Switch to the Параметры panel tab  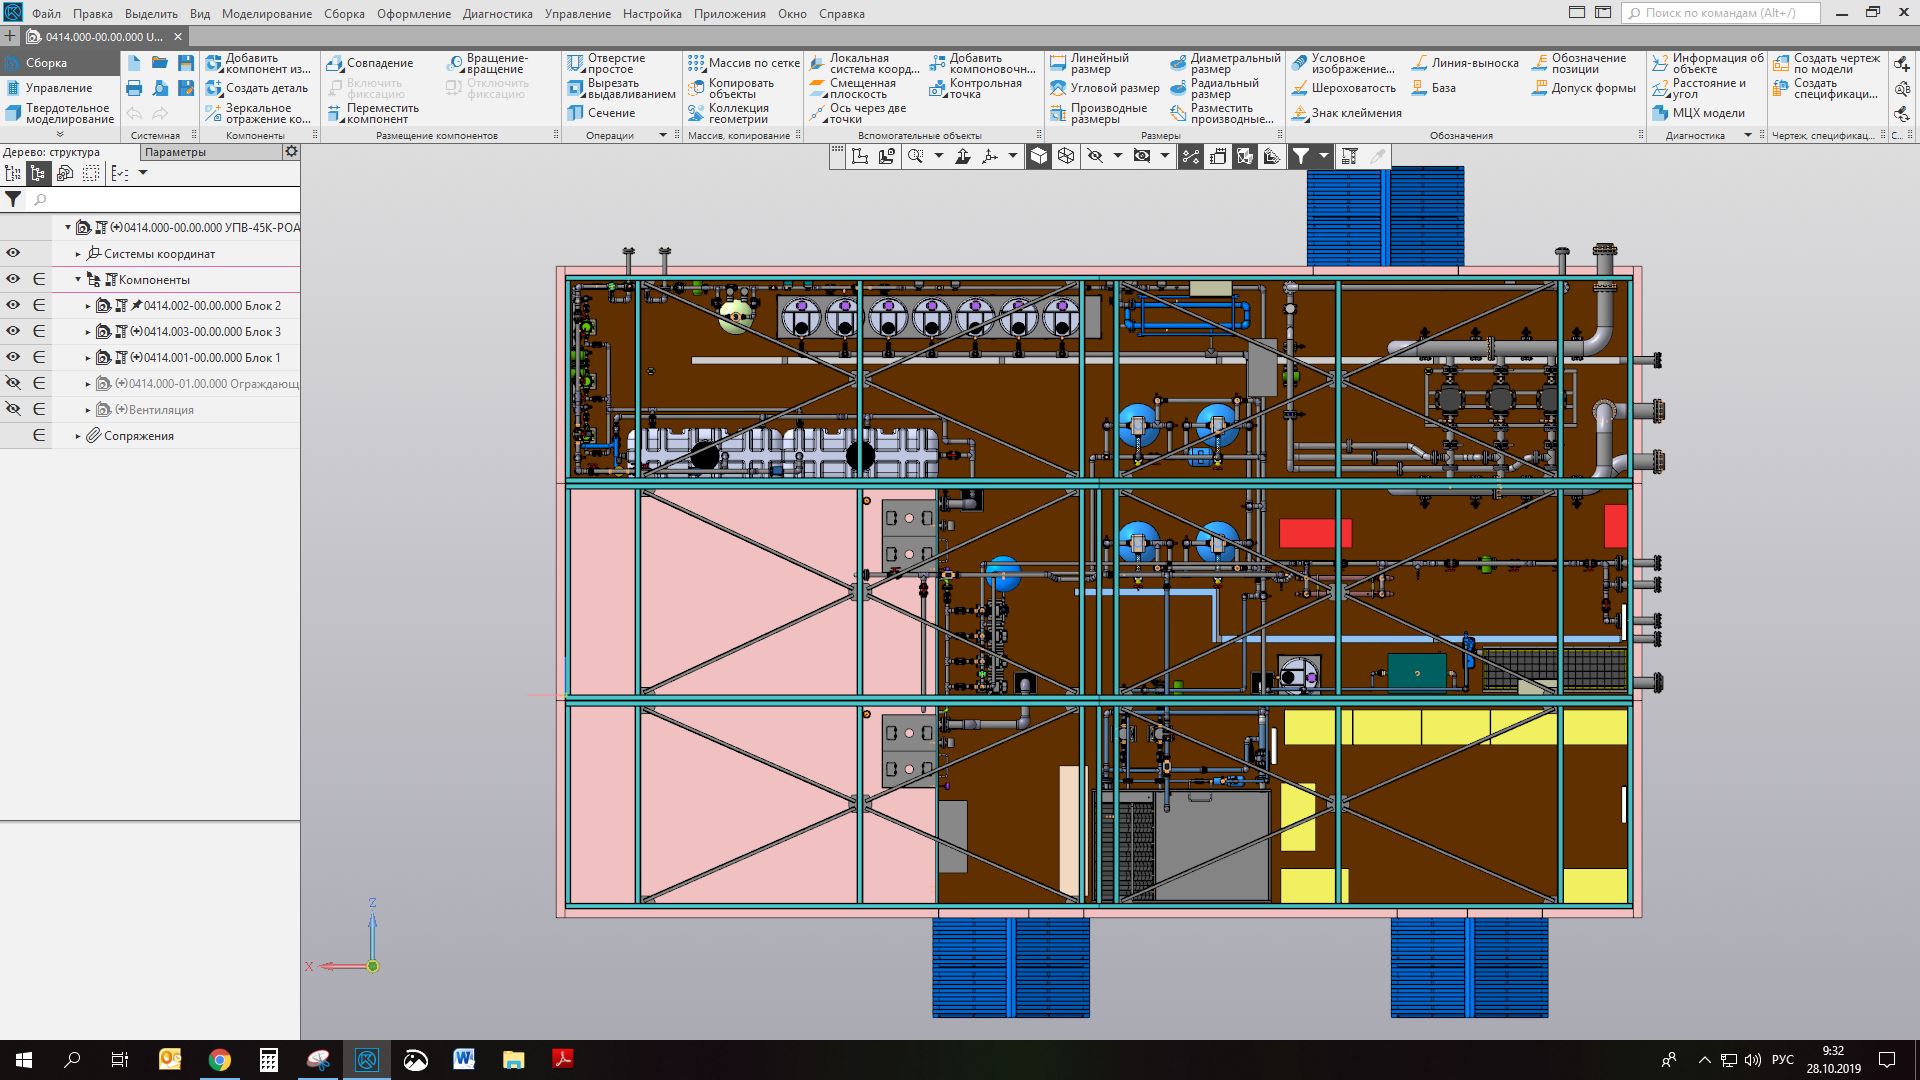(x=176, y=152)
